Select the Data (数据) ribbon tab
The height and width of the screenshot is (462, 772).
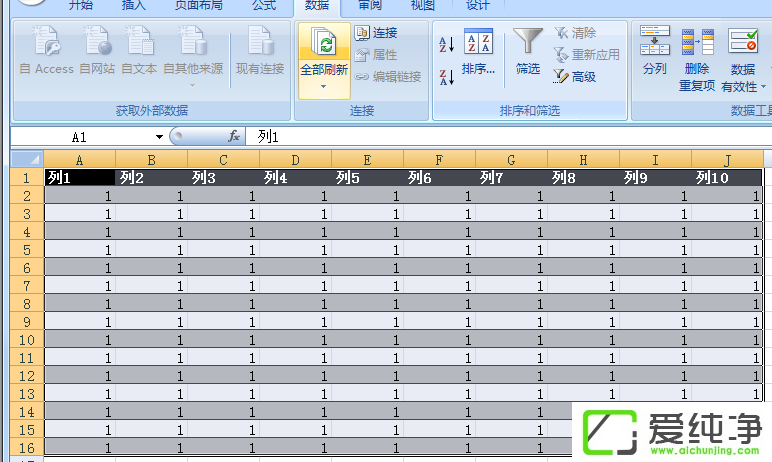[x=317, y=5]
